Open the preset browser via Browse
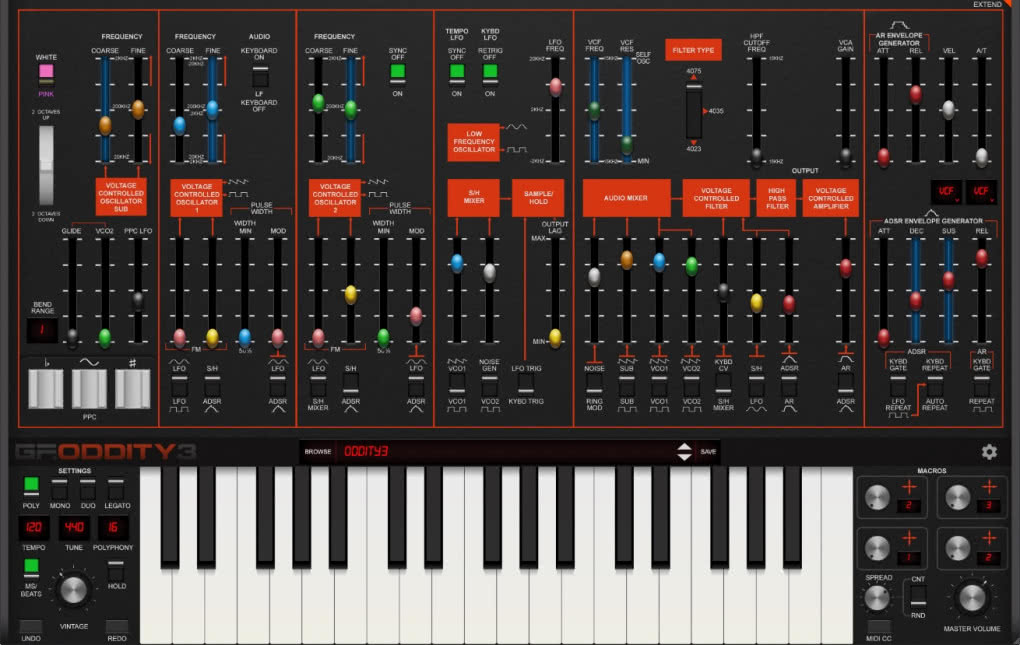 click(319, 451)
